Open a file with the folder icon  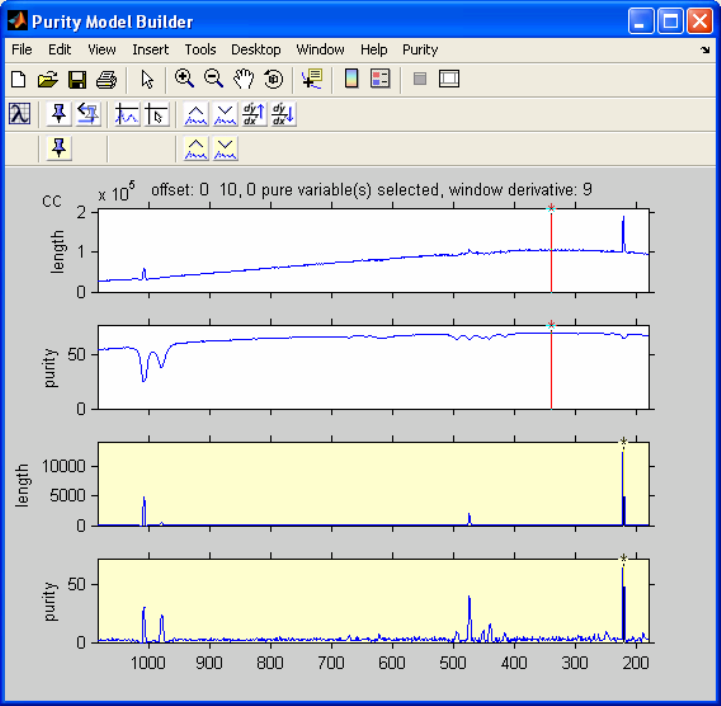pos(47,79)
